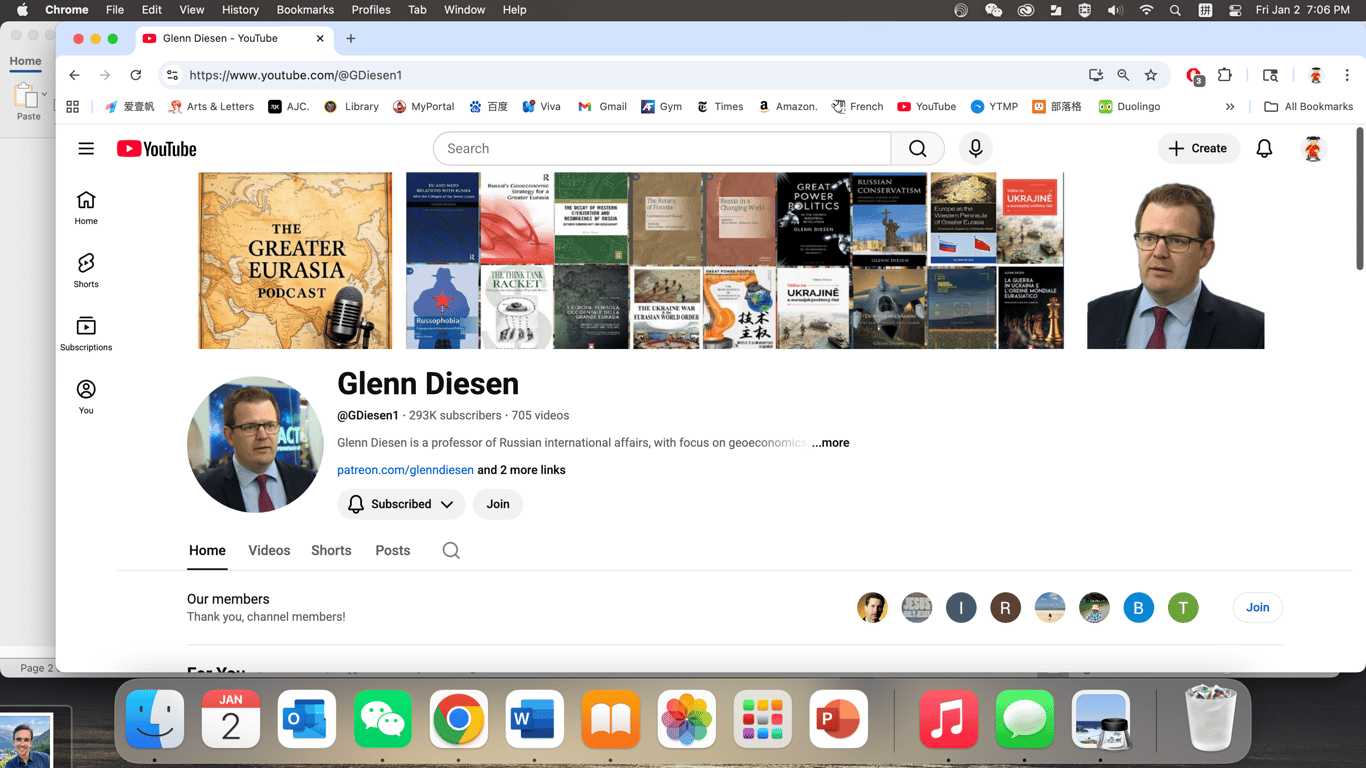Click the Greater Eurasia Podcast banner image
Screen dimensions: 1366x768
[295, 261]
